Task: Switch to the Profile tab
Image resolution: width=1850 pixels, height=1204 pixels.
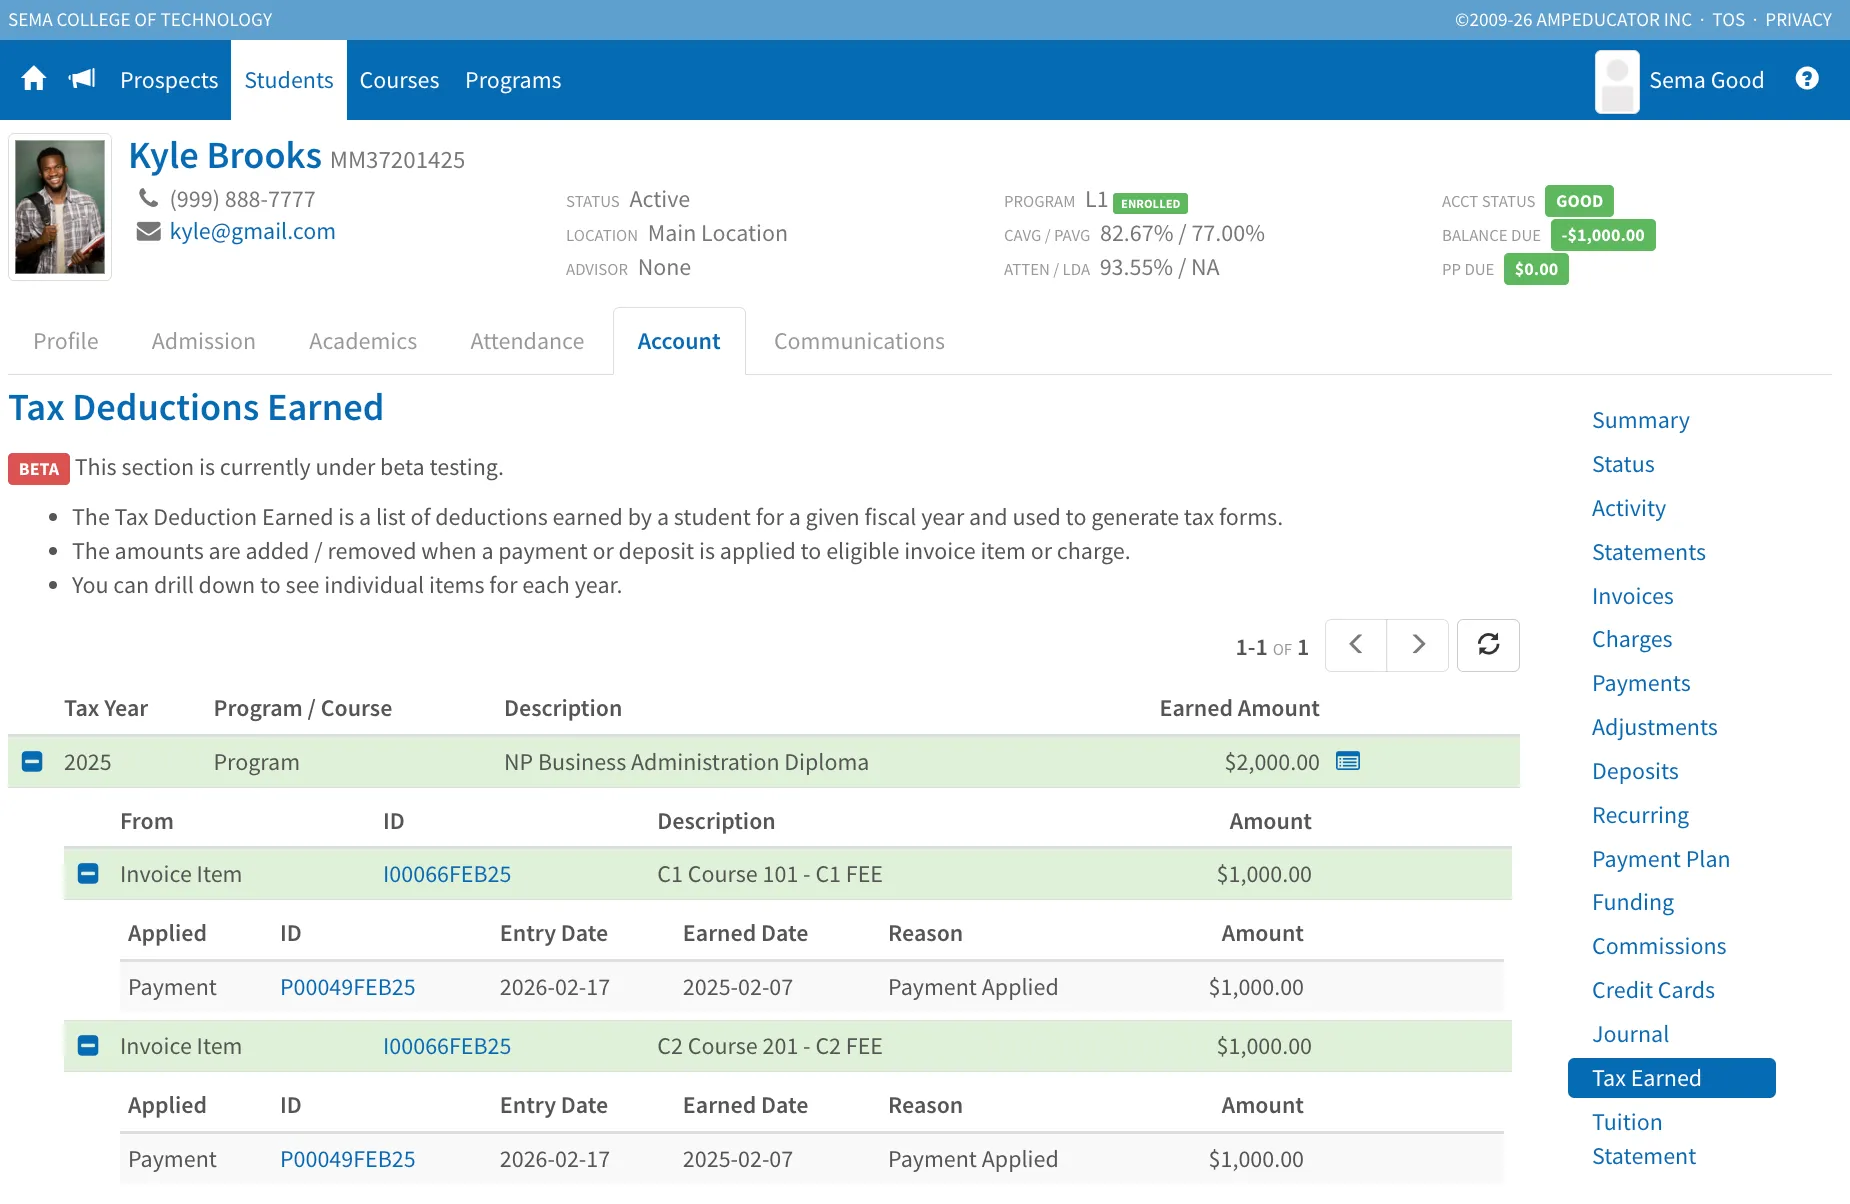Action: 66,341
